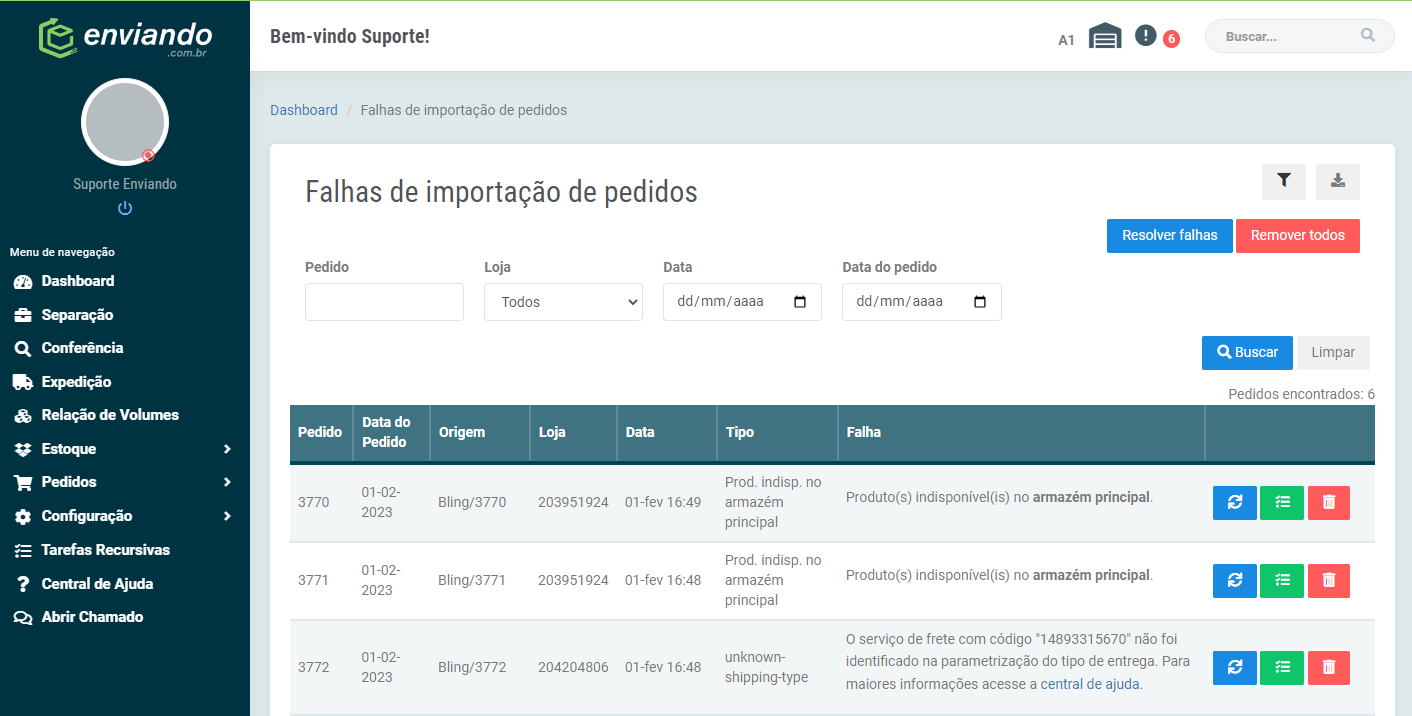Delete the failure for order 3770
This screenshot has height=716, width=1412.
coord(1328,503)
